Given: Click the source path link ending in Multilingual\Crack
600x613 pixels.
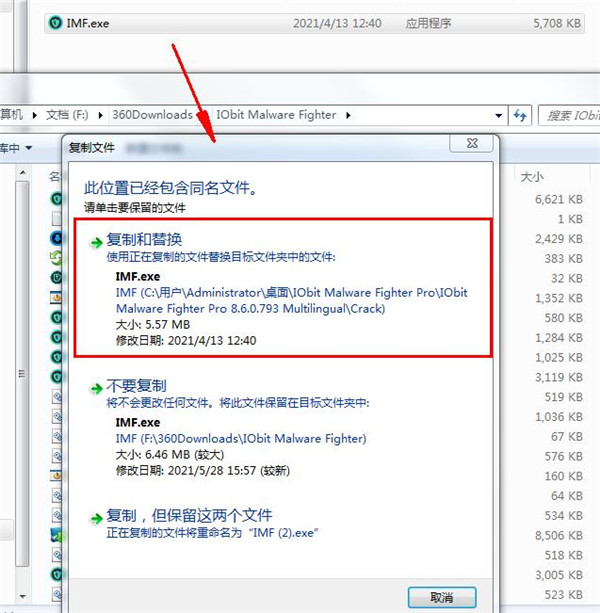Looking at the screenshot, I should pyautogui.click(x=291, y=301).
